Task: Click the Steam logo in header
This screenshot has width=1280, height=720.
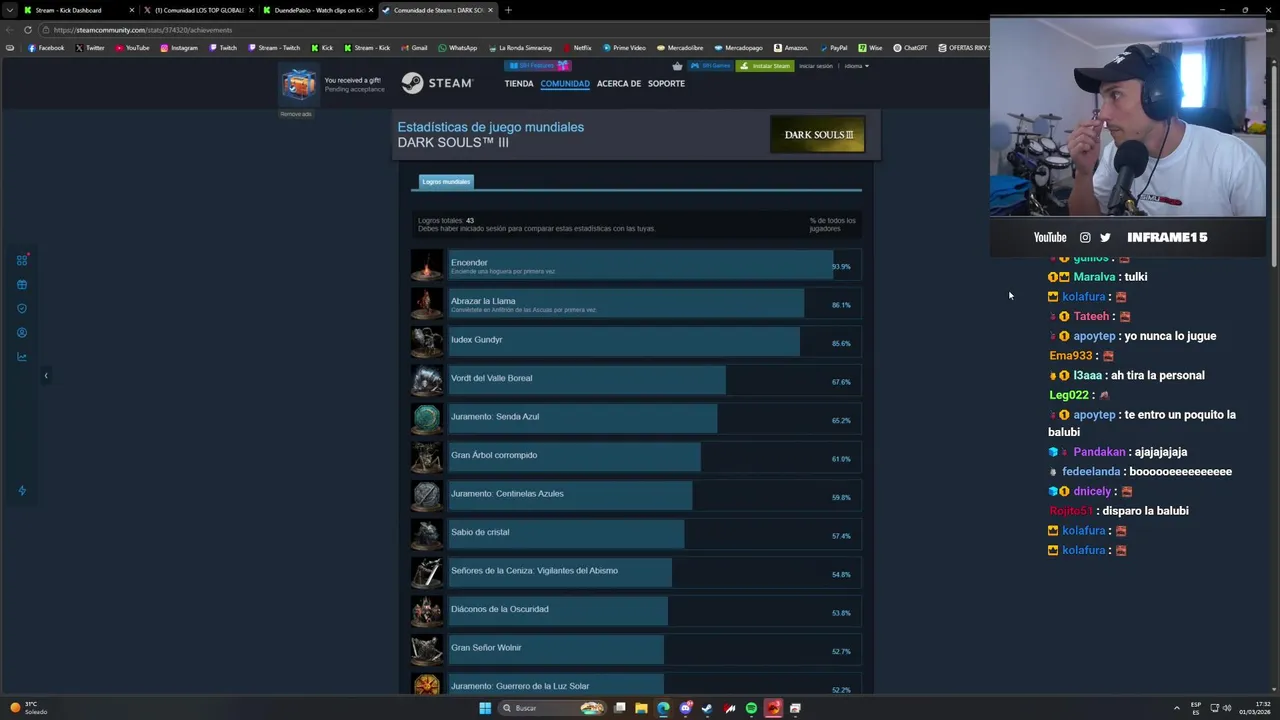Action: coord(437,83)
